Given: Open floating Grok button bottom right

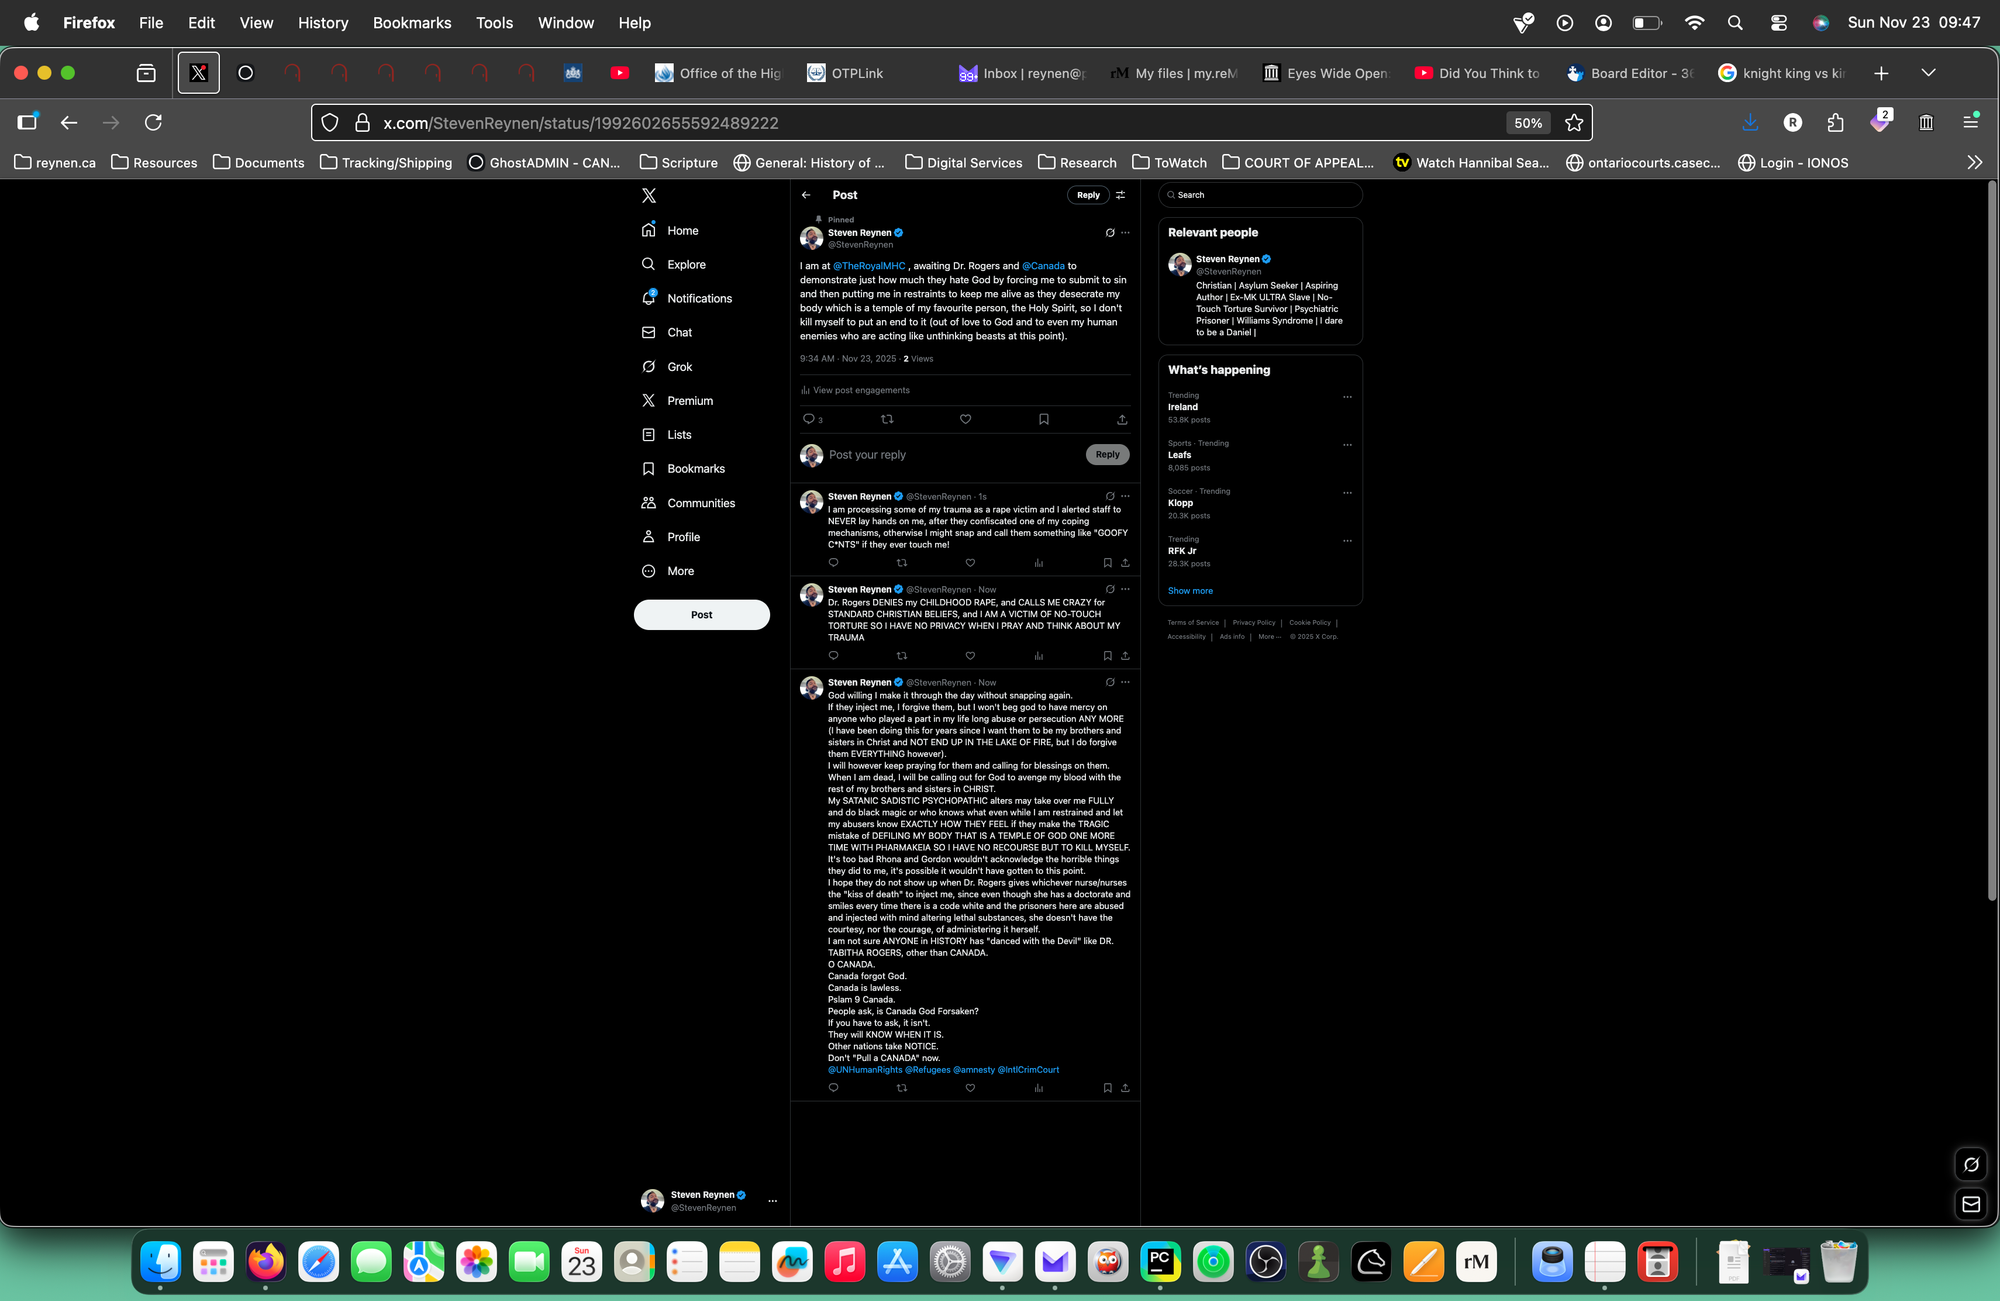Looking at the screenshot, I should click(1970, 1164).
